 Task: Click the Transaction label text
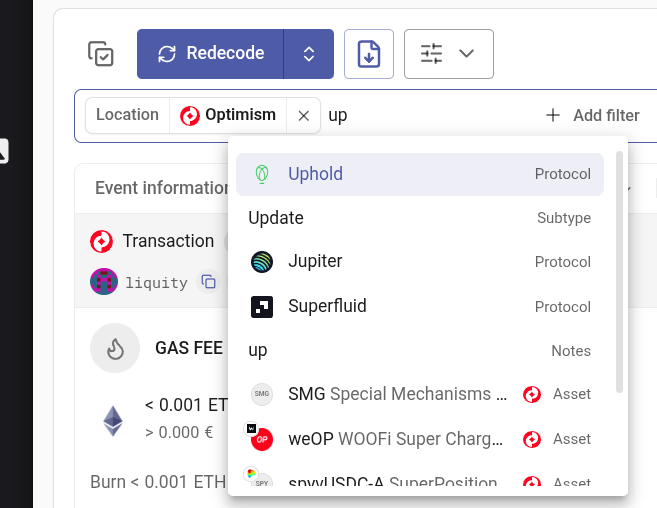pyautogui.click(x=168, y=241)
